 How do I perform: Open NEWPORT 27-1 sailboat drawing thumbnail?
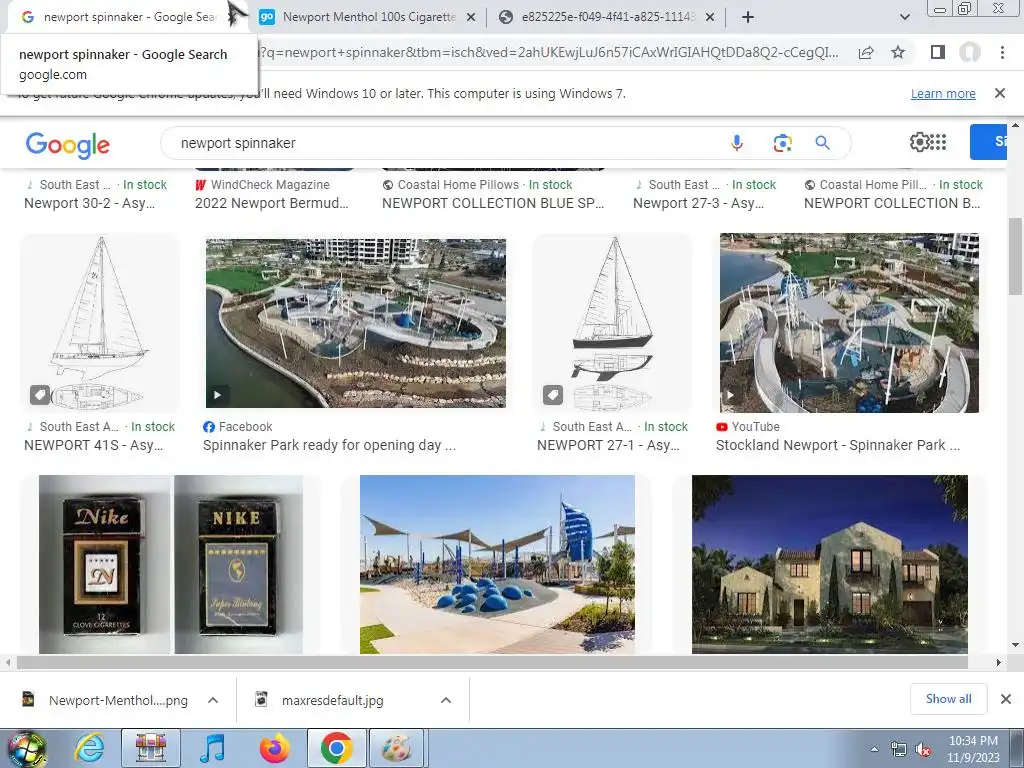pos(612,323)
